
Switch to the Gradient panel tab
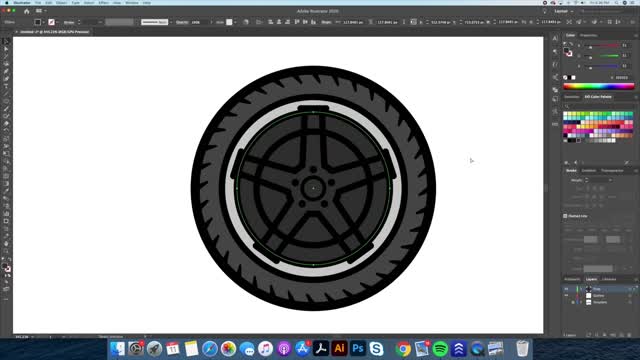pos(589,171)
